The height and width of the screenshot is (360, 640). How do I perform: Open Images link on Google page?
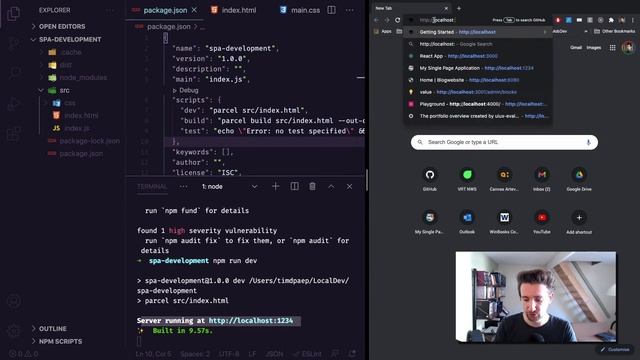(593, 48)
